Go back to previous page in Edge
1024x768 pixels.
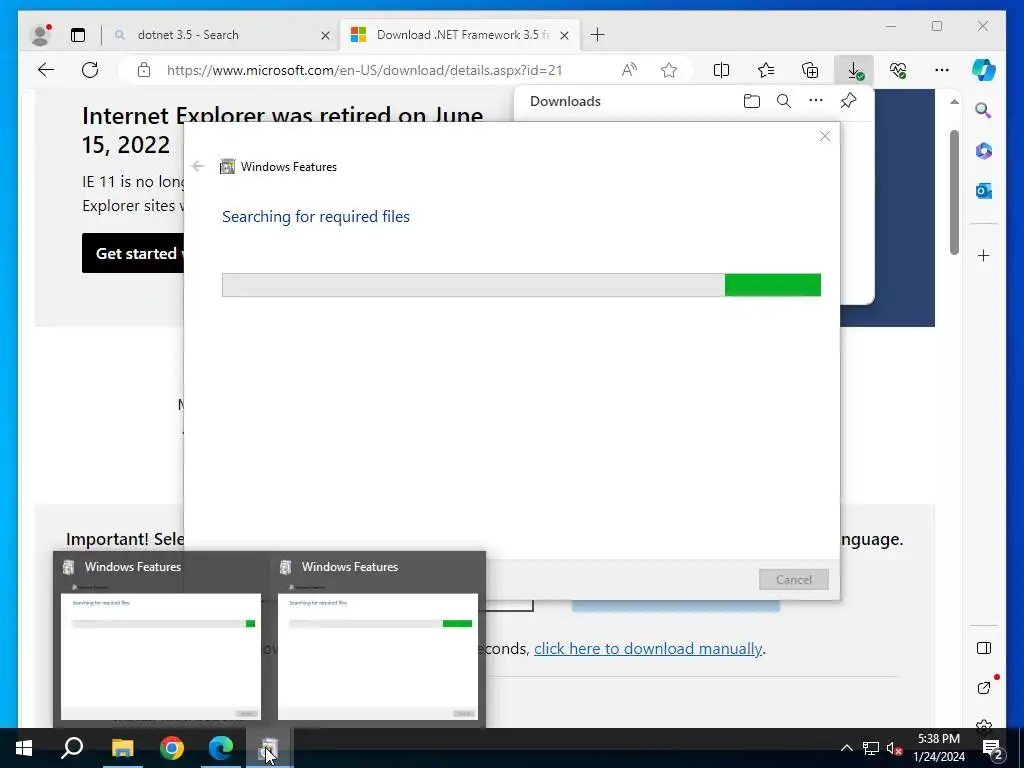[x=46, y=70]
